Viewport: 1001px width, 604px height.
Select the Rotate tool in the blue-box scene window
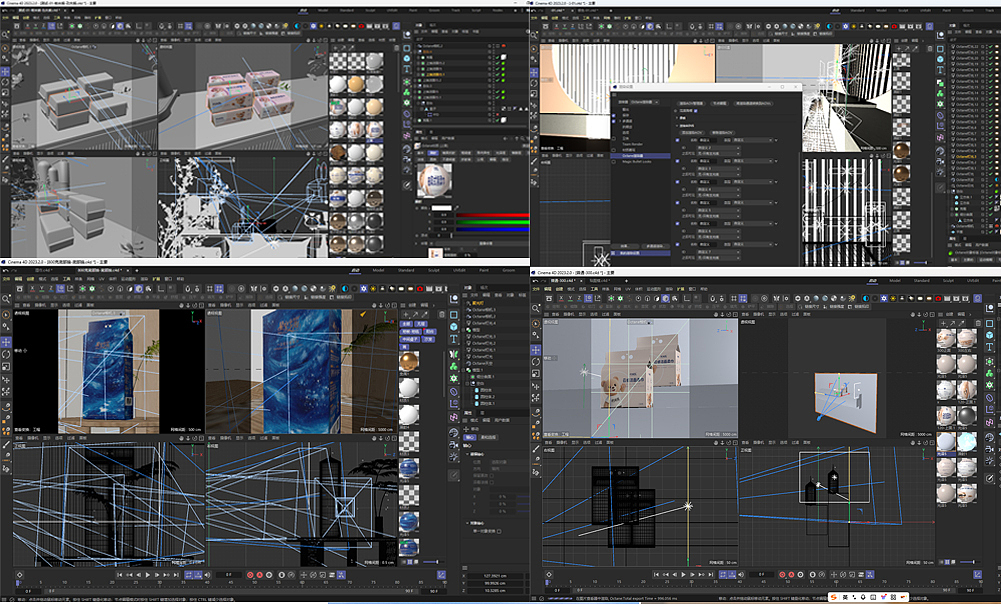pos(7,355)
